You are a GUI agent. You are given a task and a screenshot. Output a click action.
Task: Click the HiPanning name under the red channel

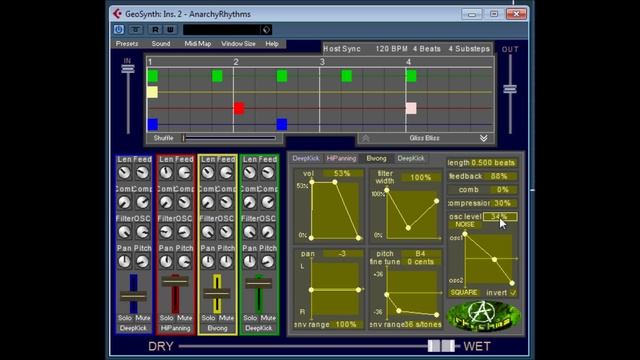176,328
